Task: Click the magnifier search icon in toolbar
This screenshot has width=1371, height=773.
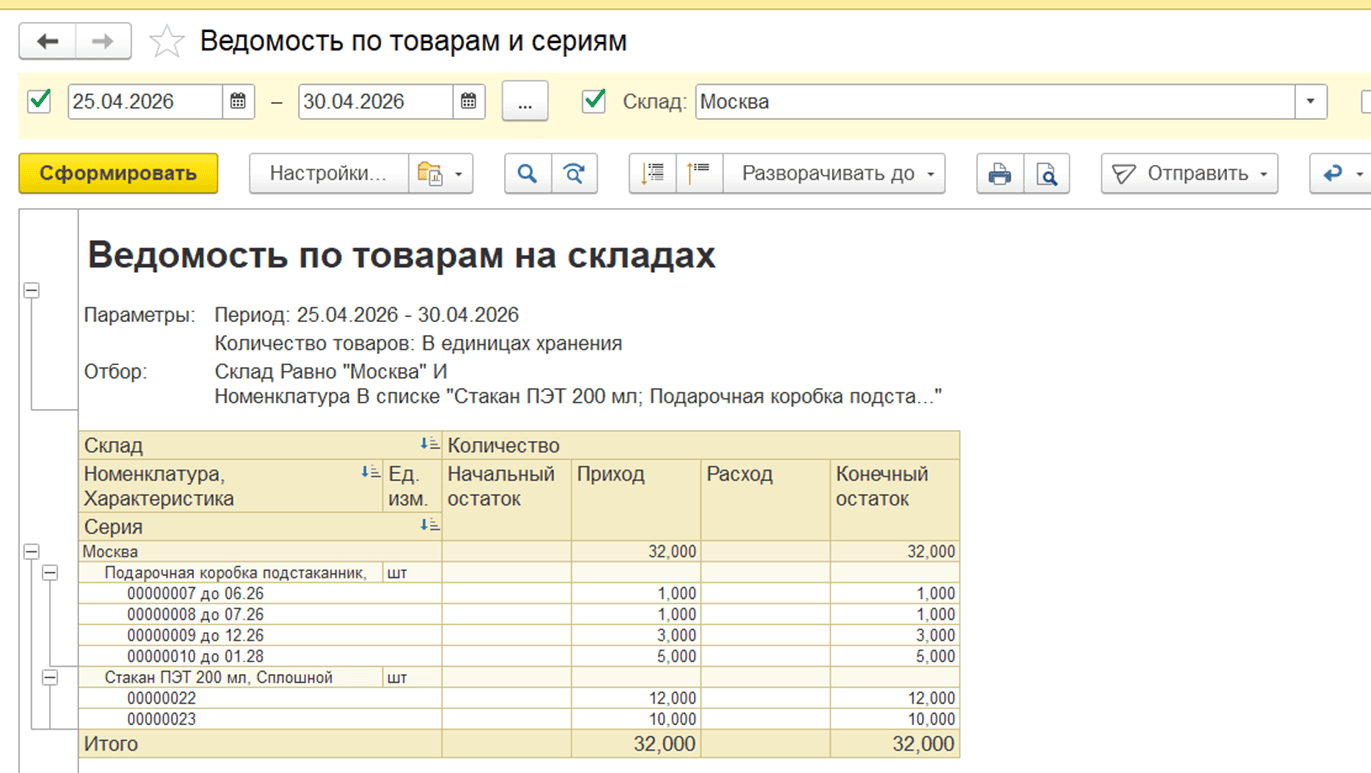Action: tap(527, 174)
